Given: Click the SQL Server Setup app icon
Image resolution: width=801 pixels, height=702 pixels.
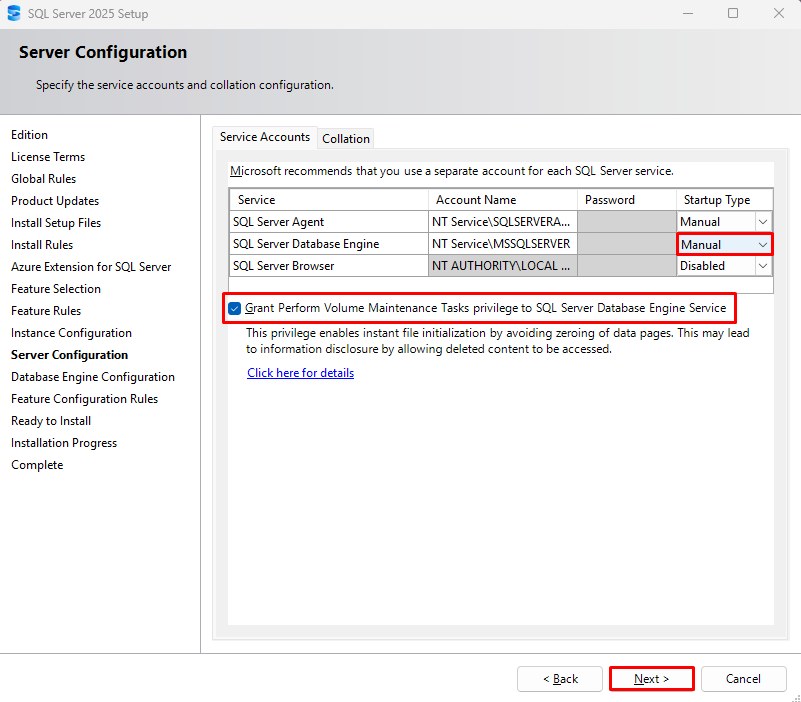Looking at the screenshot, I should 14,13.
